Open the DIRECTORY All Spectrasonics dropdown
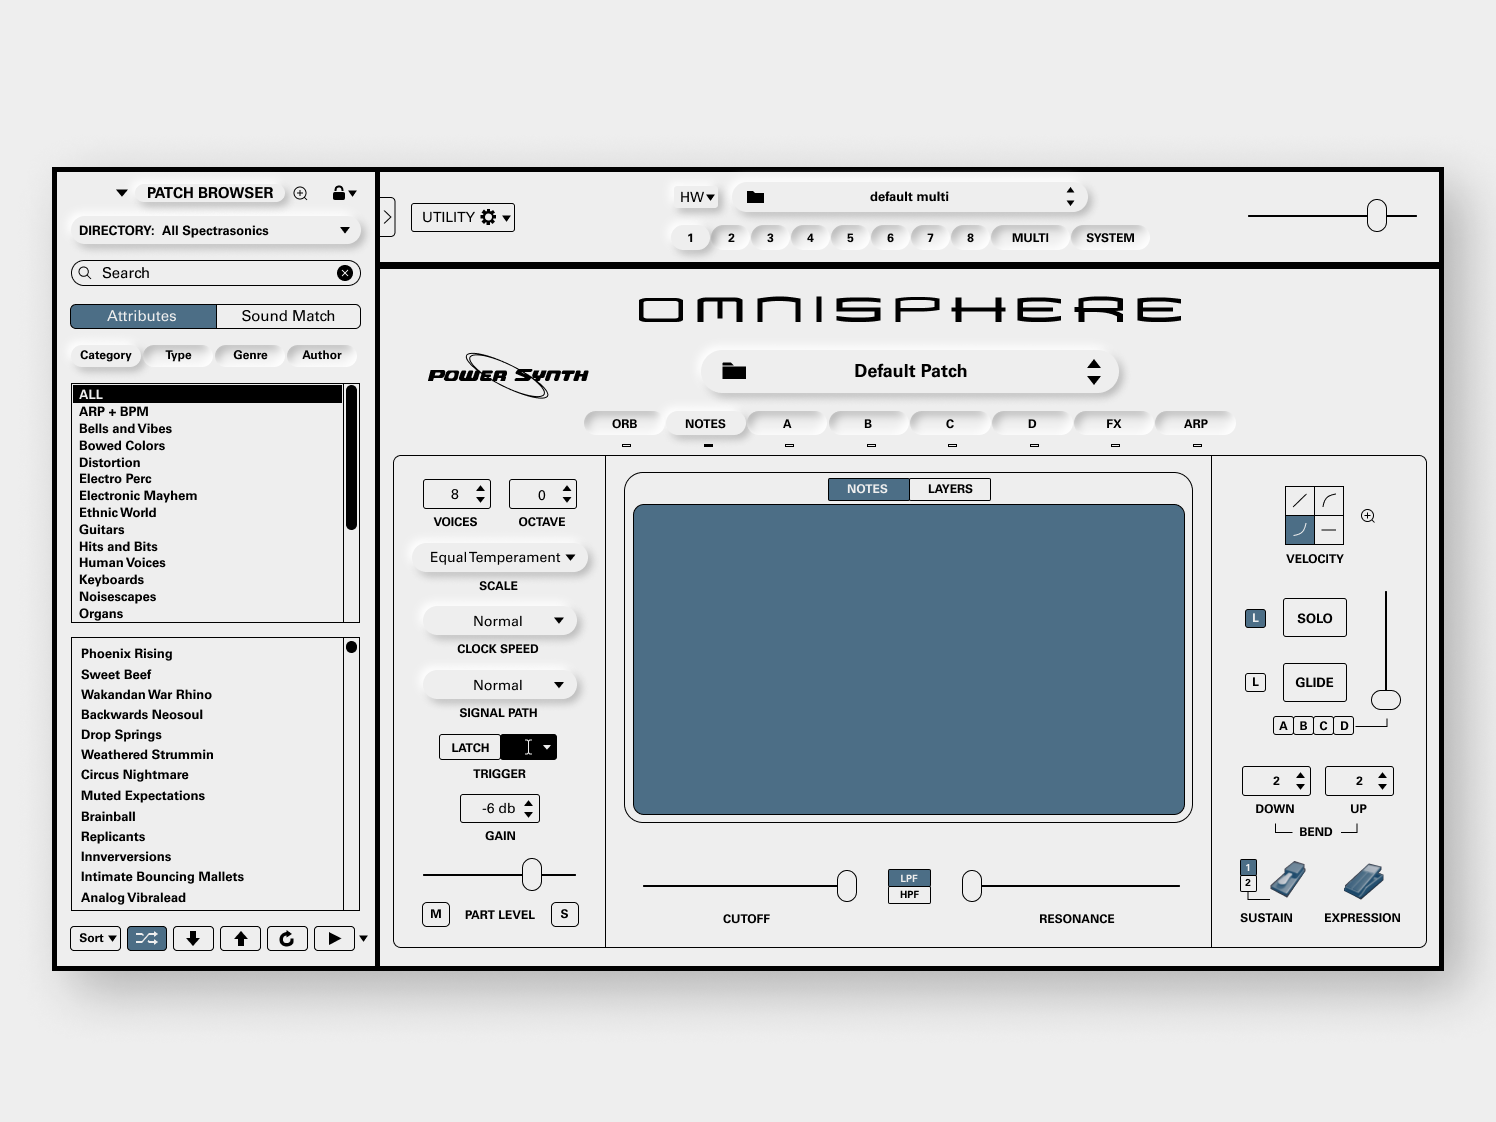The height and width of the screenshot is (1122, 1496). click(x=215, y=231)
